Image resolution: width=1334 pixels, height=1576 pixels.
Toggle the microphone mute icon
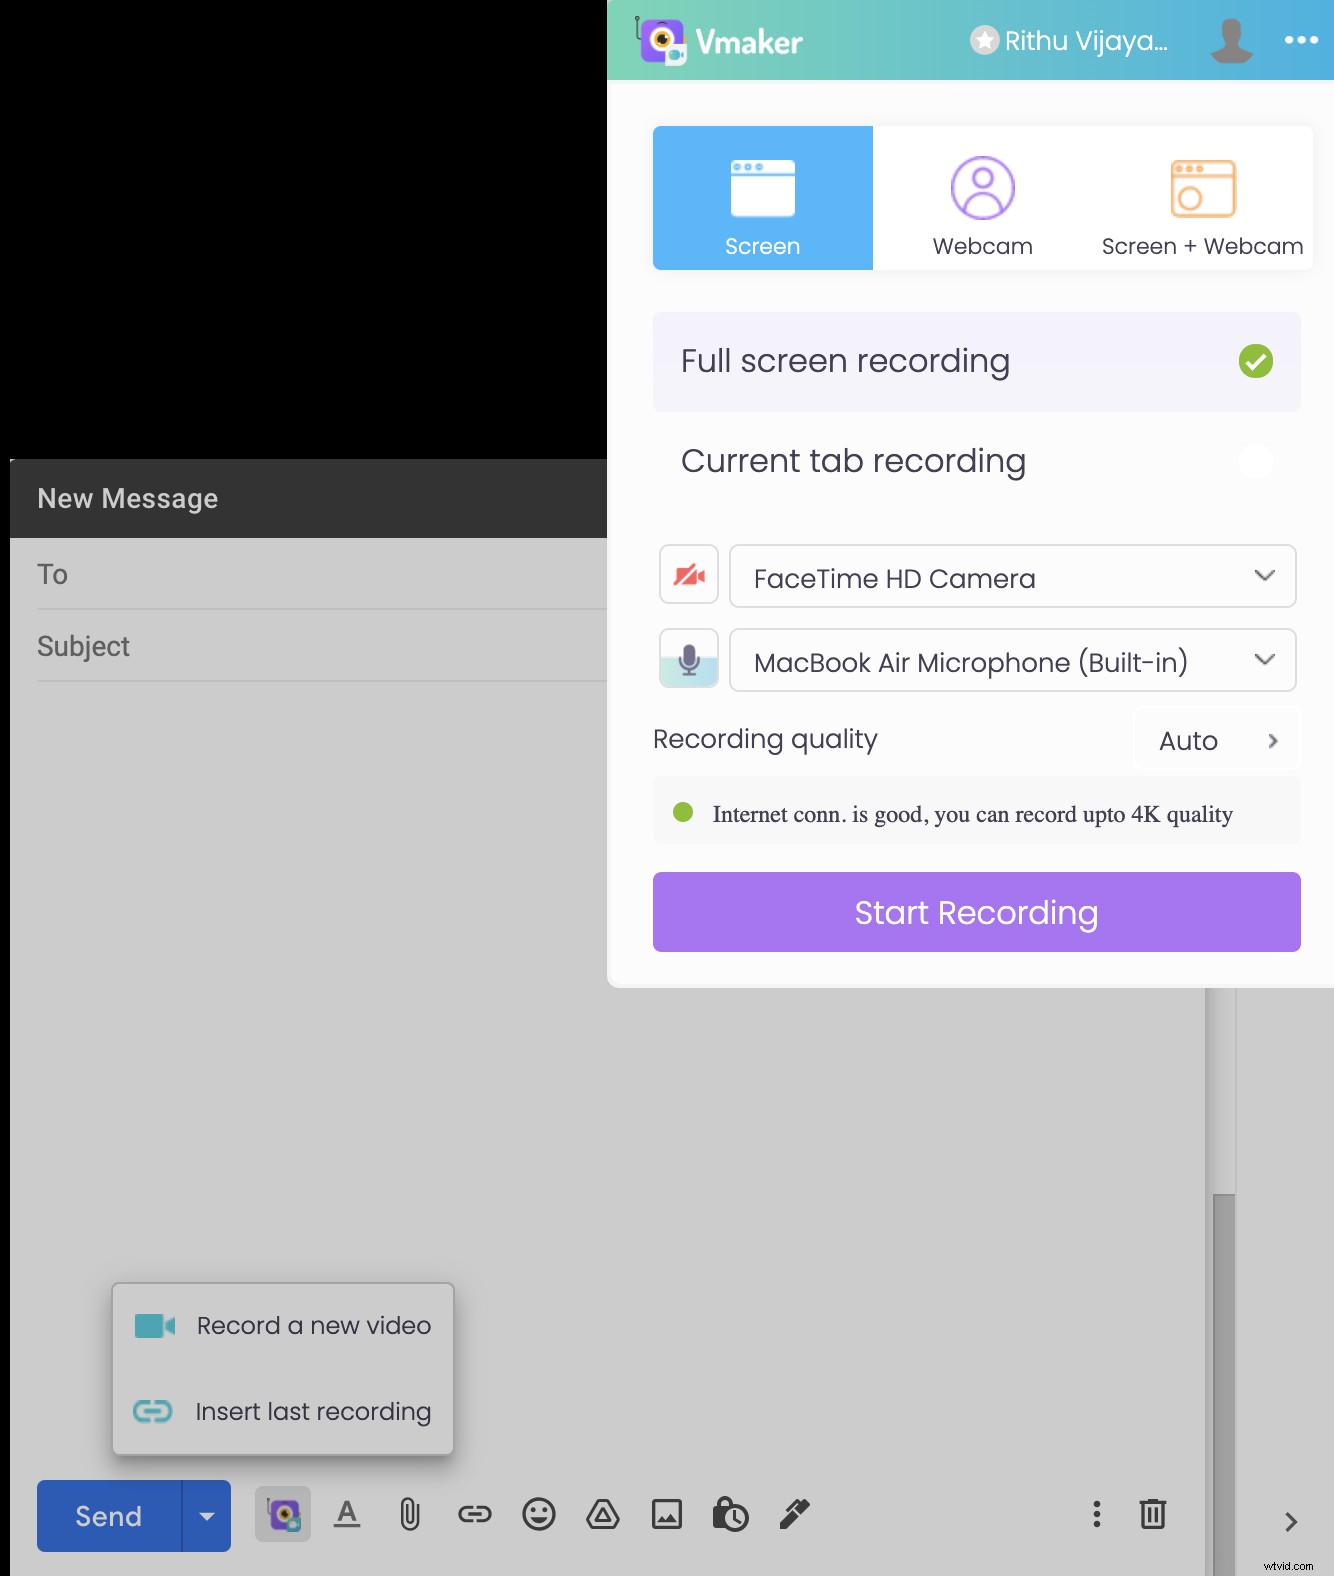coord(689,659)
